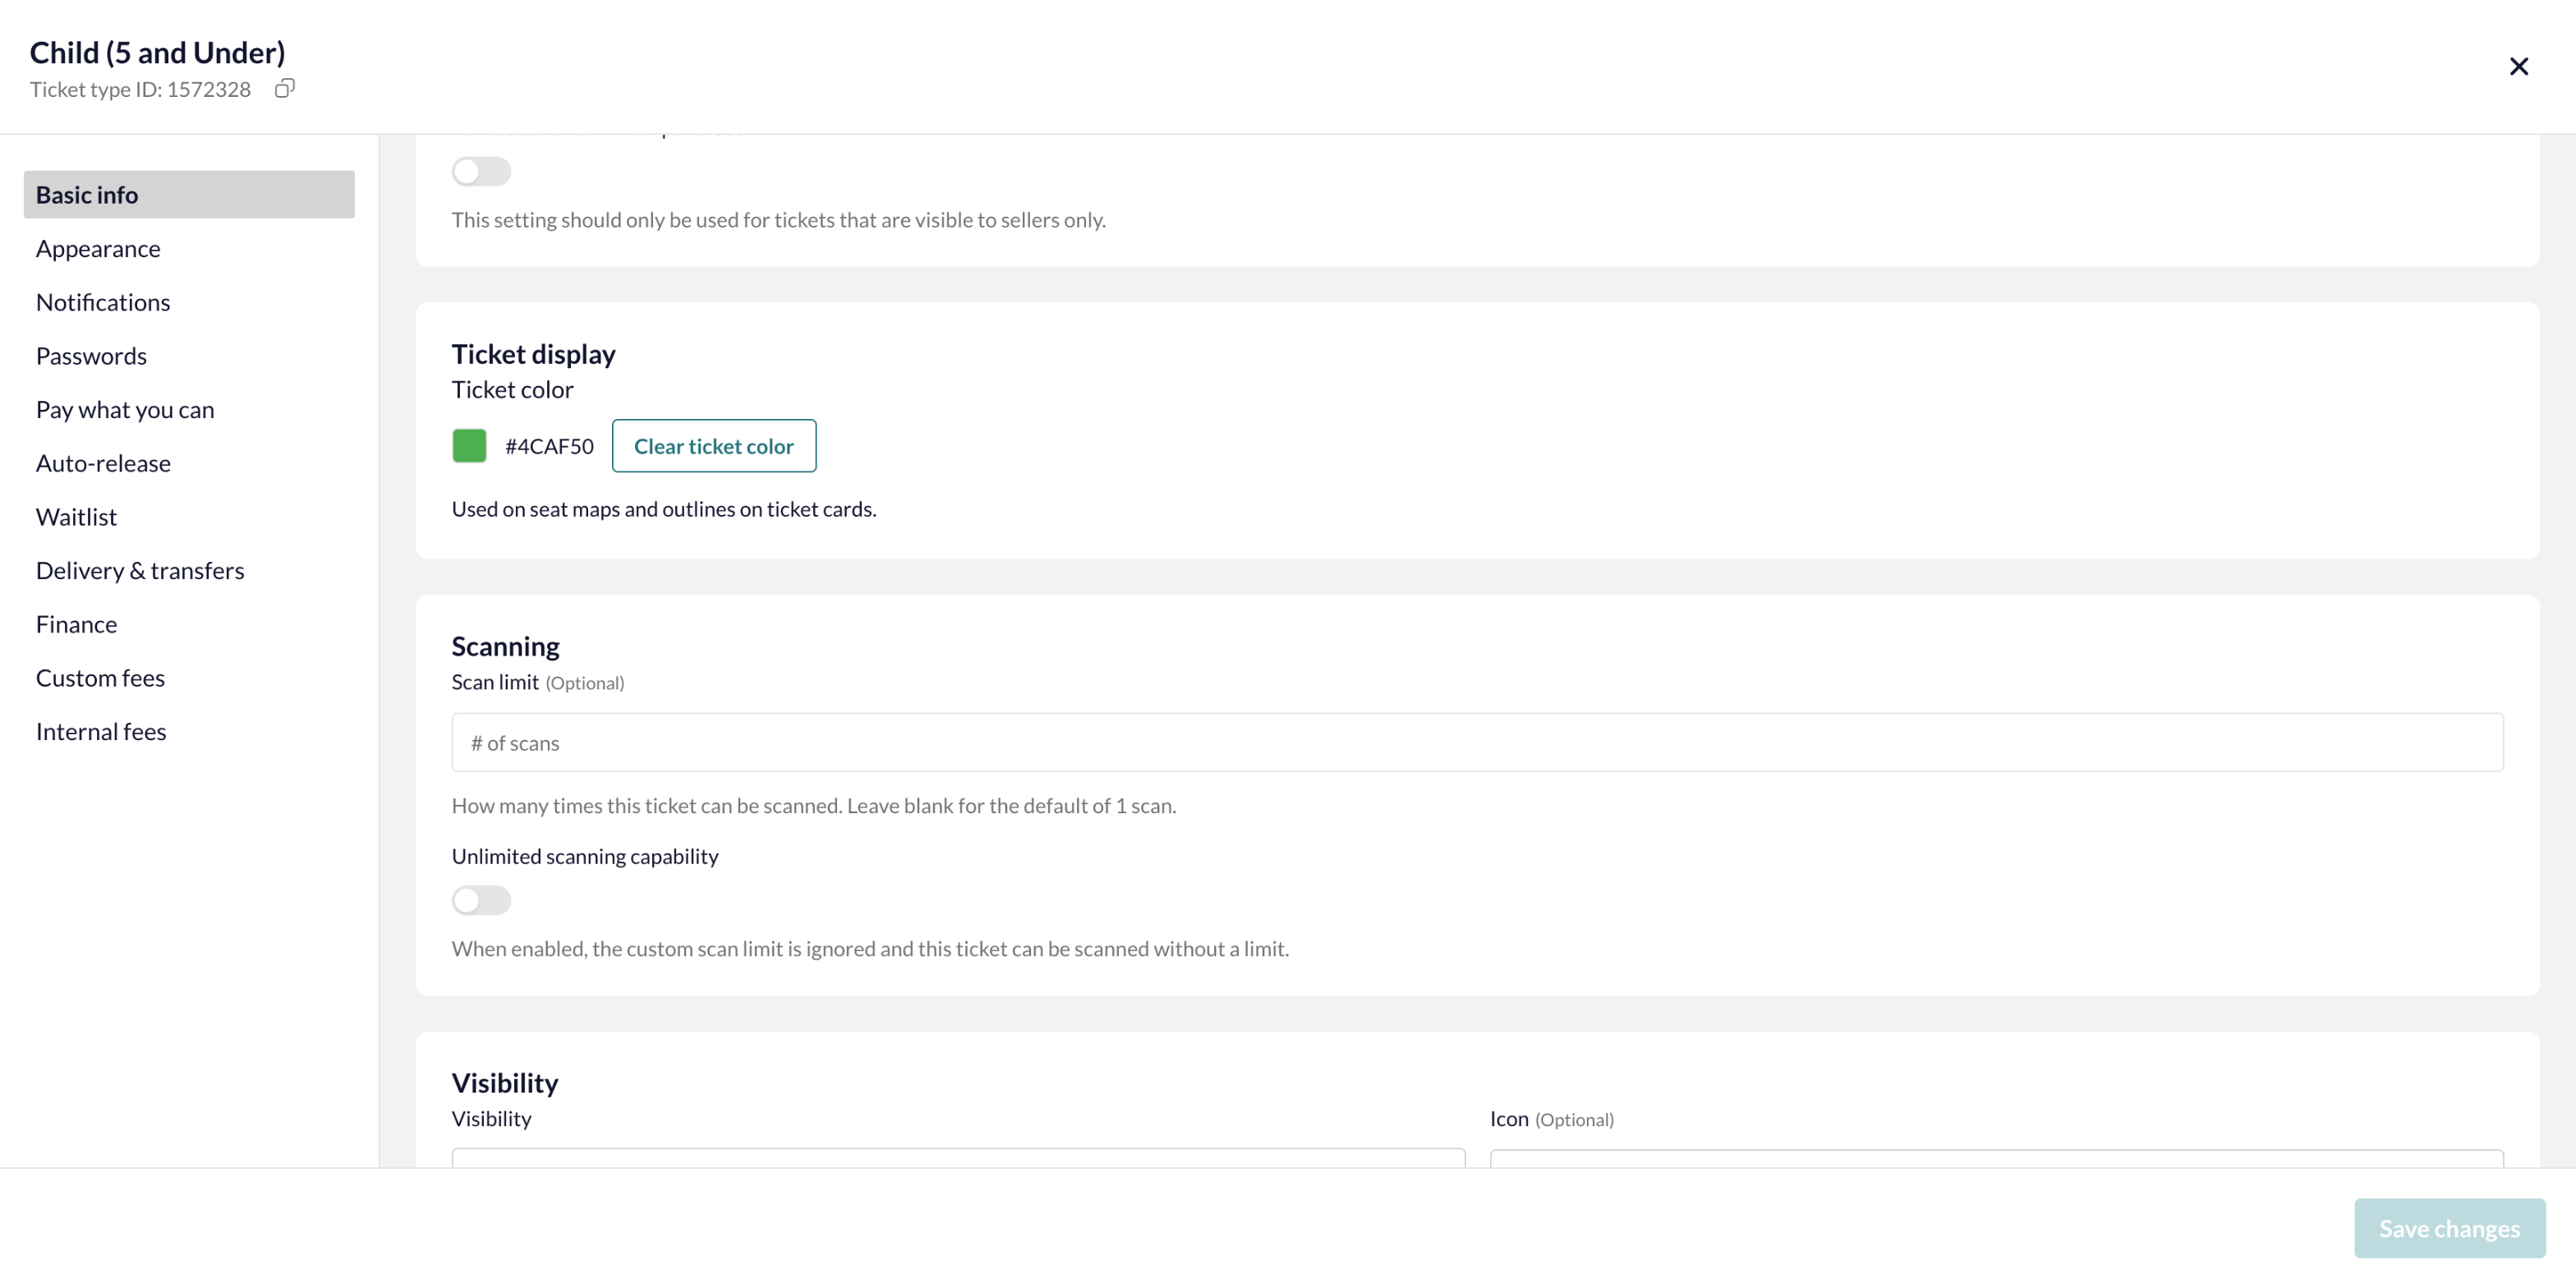Select Custom fees in sidebar

point(100,678)
